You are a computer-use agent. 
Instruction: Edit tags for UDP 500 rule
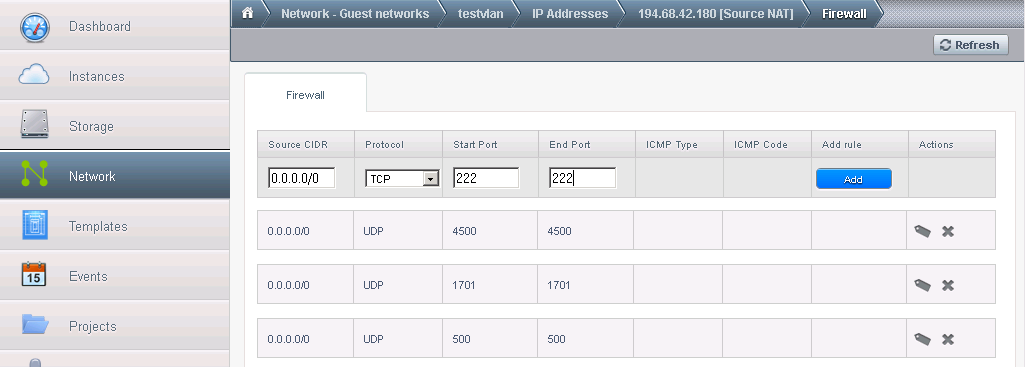pyautogui.click(x=922, y=339)
